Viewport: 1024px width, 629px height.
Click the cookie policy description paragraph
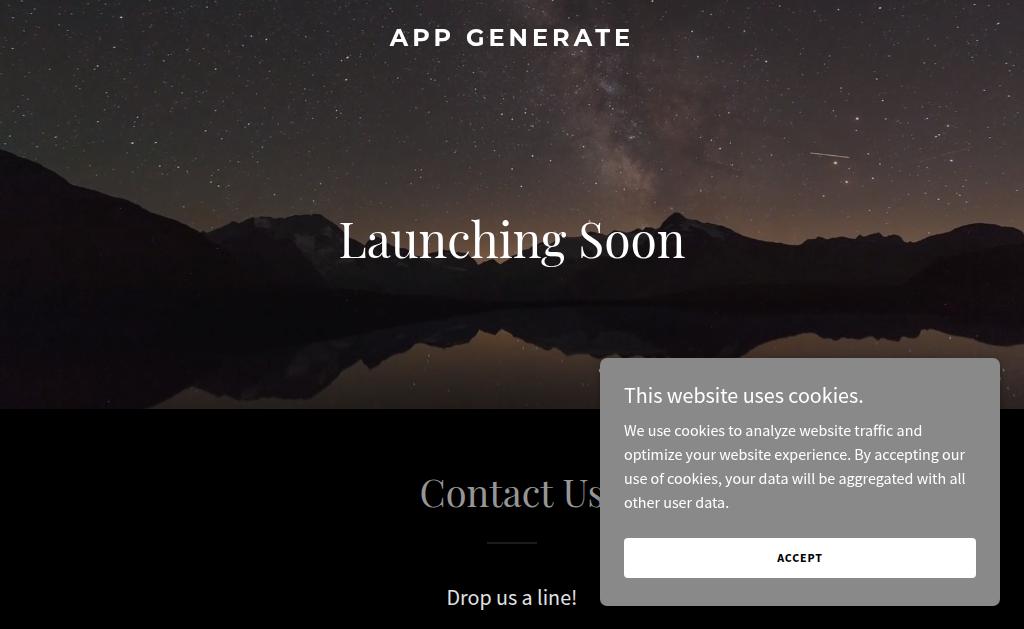794,466
